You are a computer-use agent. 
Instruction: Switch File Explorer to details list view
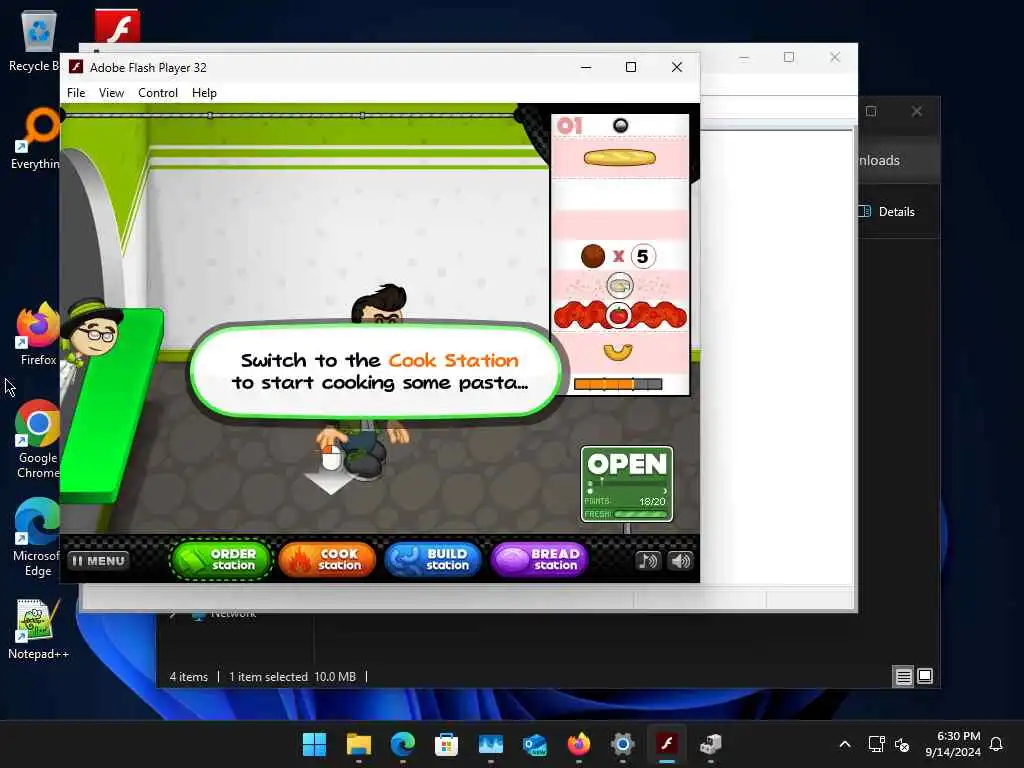pyautogui.click(x=903, y=677)
